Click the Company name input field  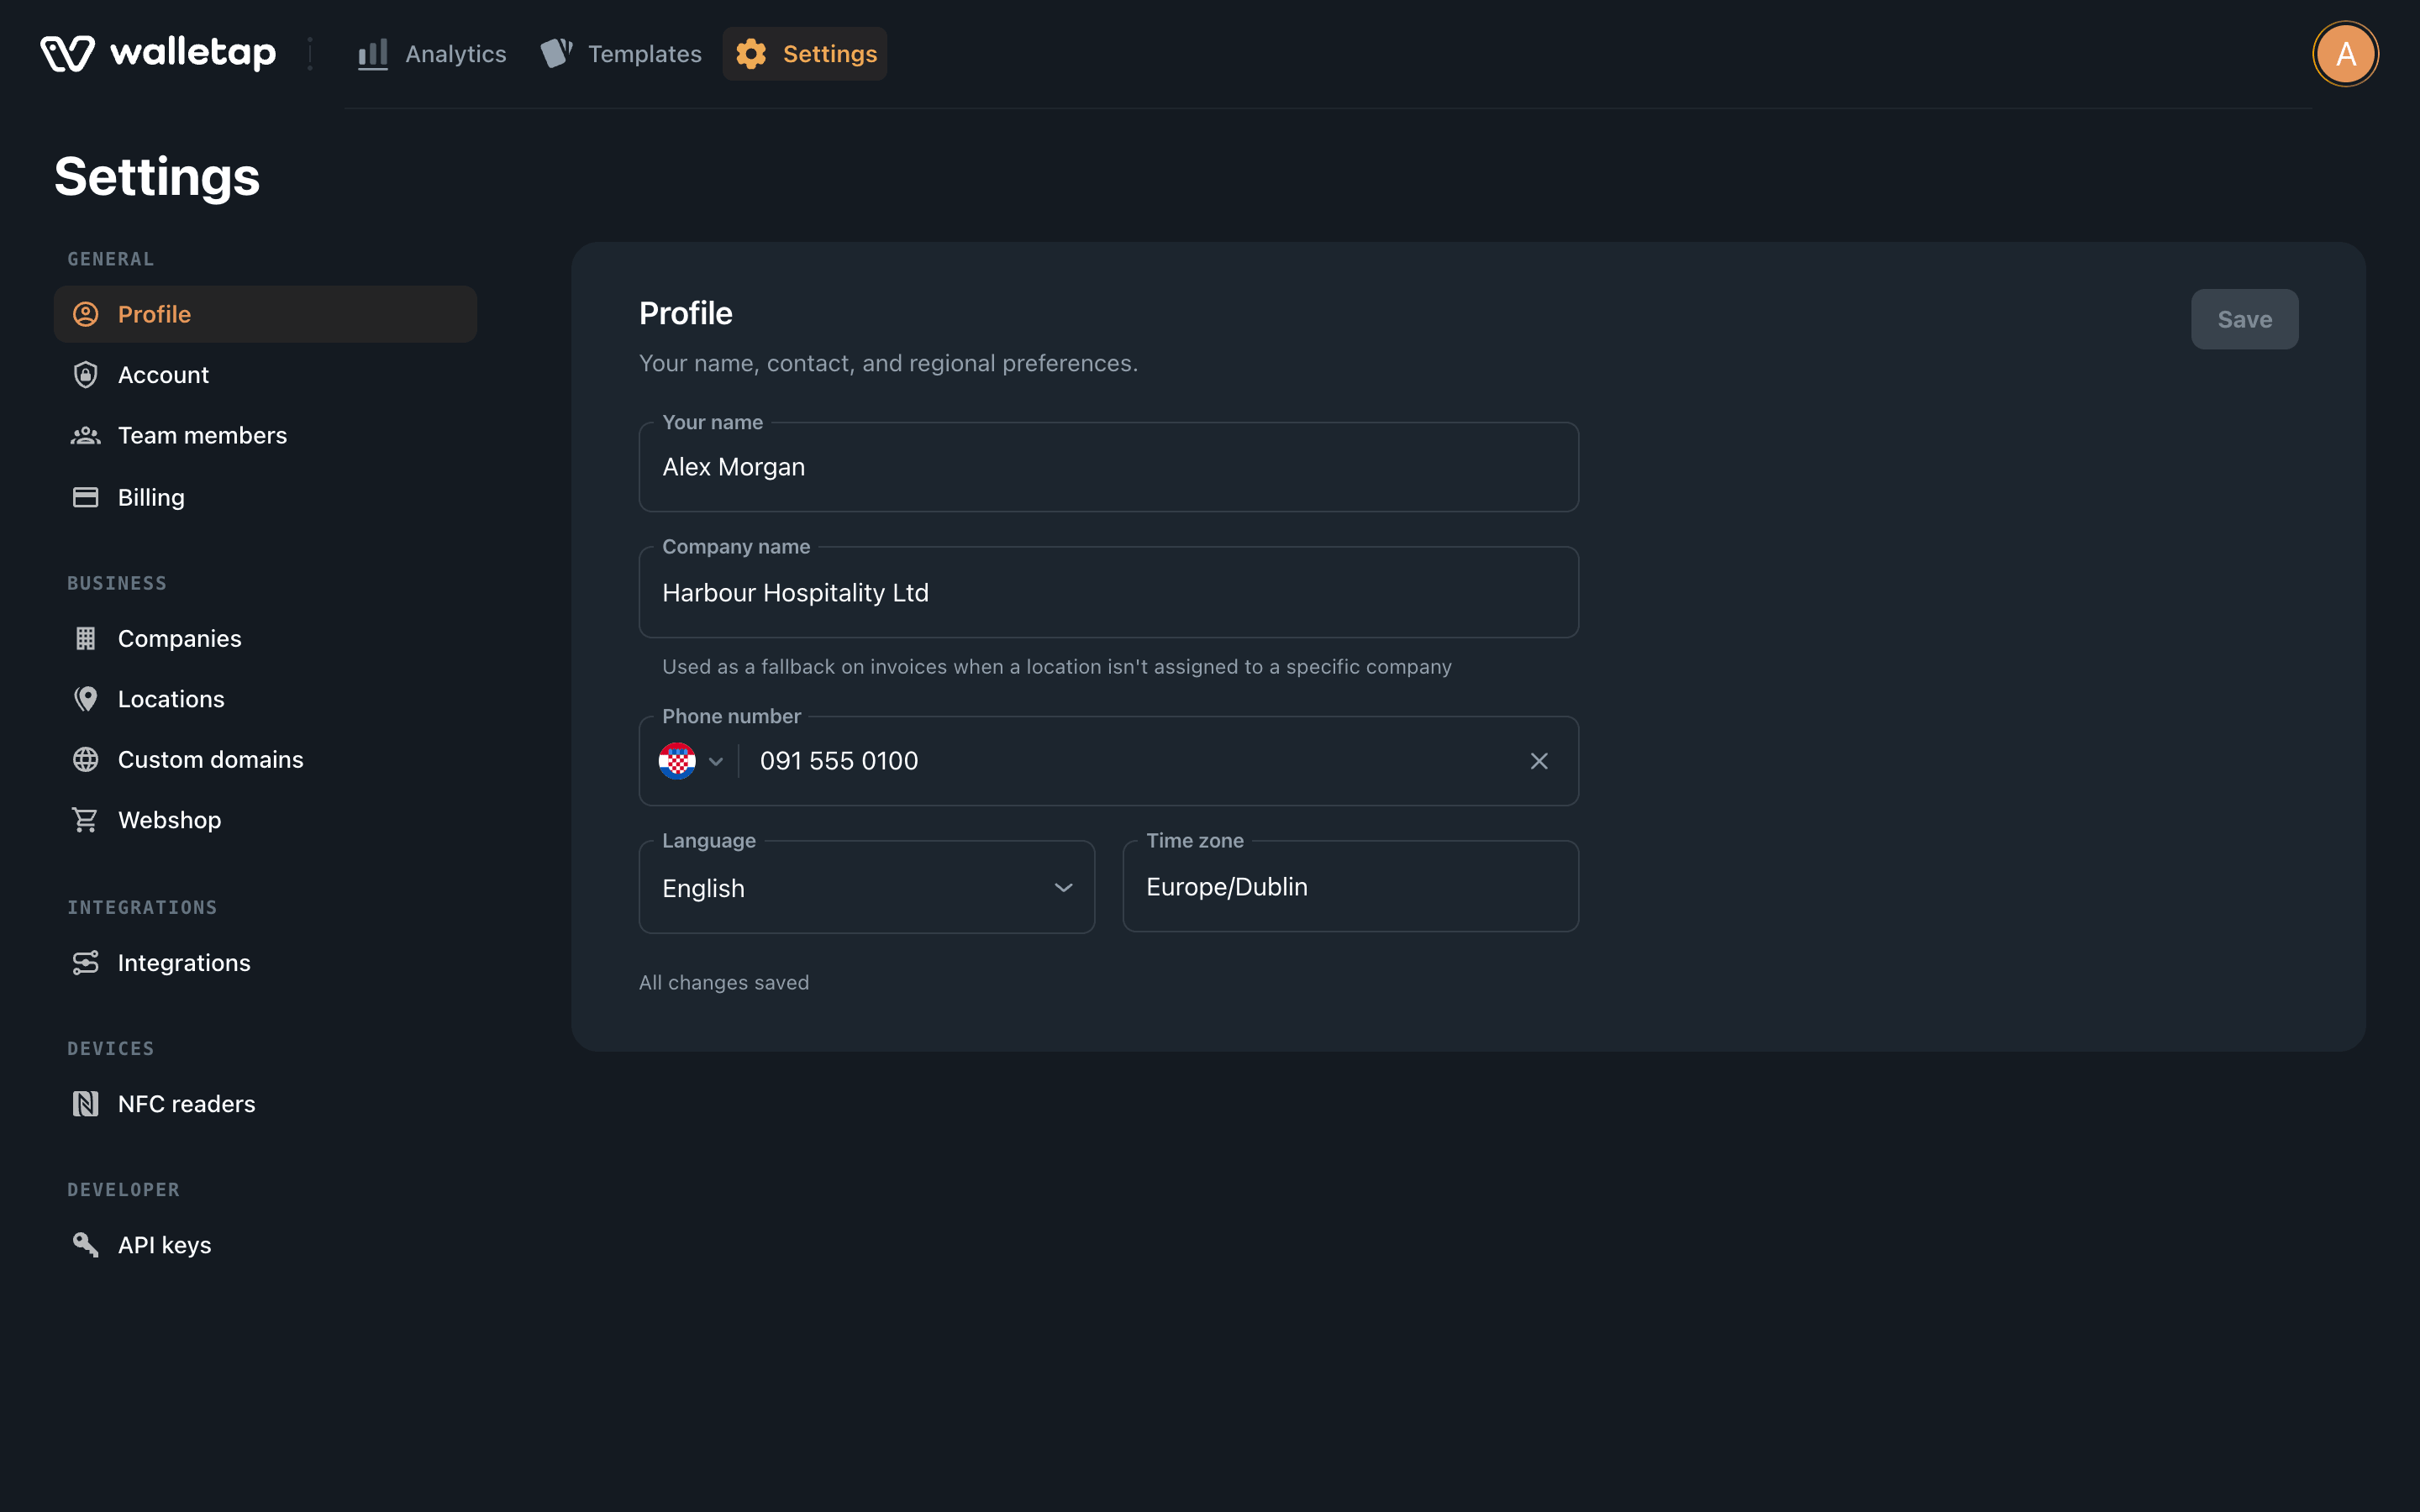point(1109,592)
